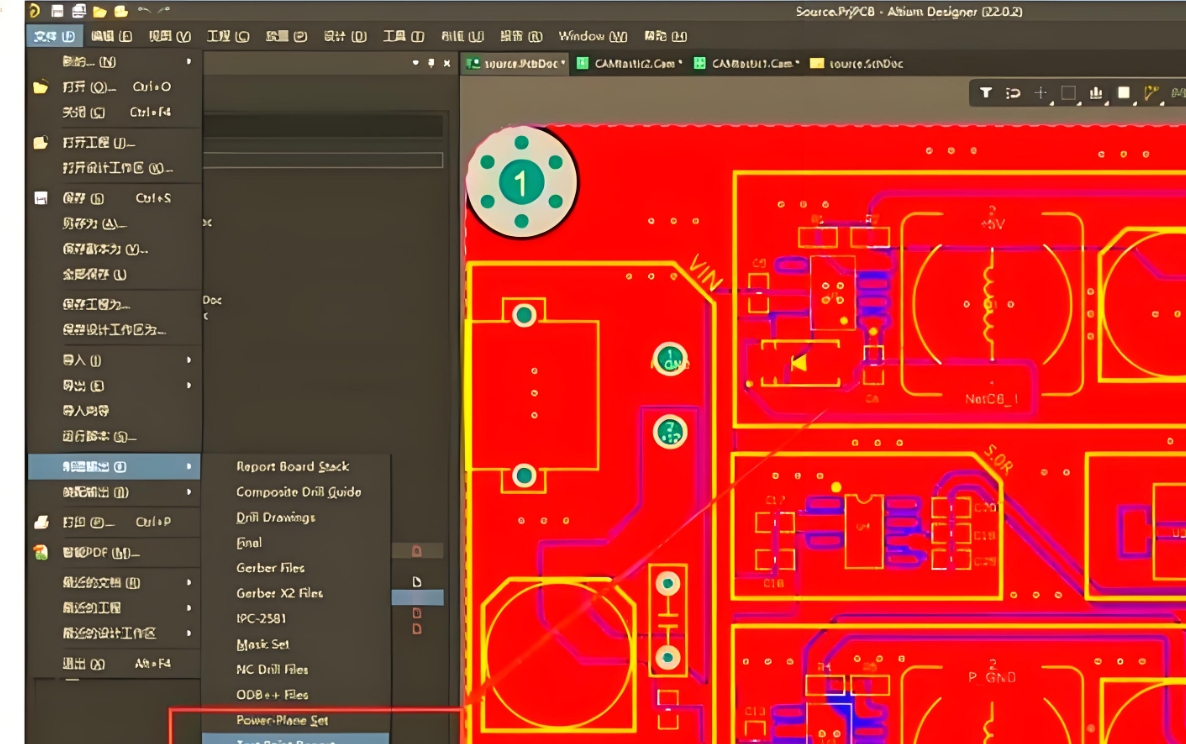Click the NetC8_1 label on the PCB
Screen dimensions: 1186x744
coord(991,398)
